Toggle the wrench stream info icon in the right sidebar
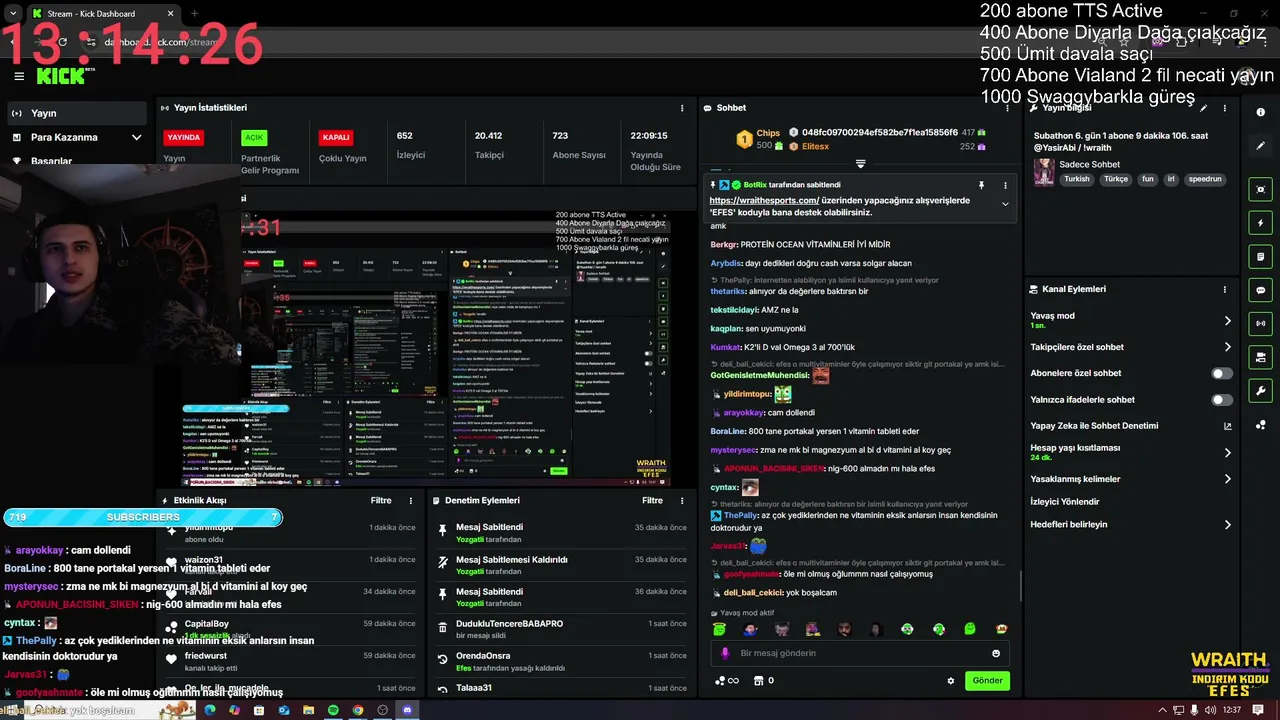 coord(1261,390)
